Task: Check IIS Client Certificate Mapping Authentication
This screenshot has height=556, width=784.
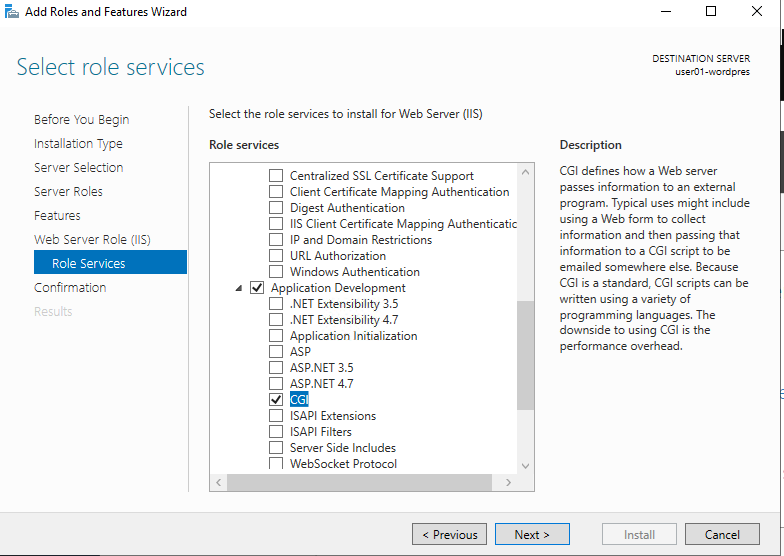Action: point(276,224)
